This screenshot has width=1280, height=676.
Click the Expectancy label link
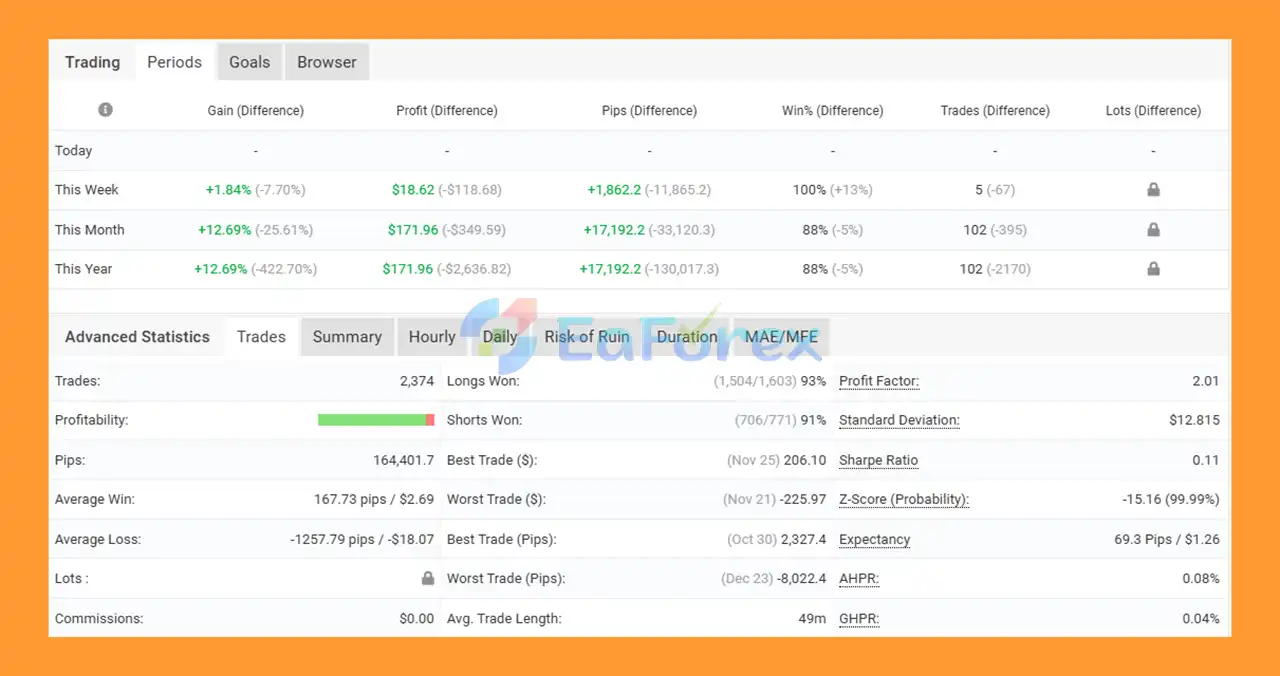(x=875, y=539)
